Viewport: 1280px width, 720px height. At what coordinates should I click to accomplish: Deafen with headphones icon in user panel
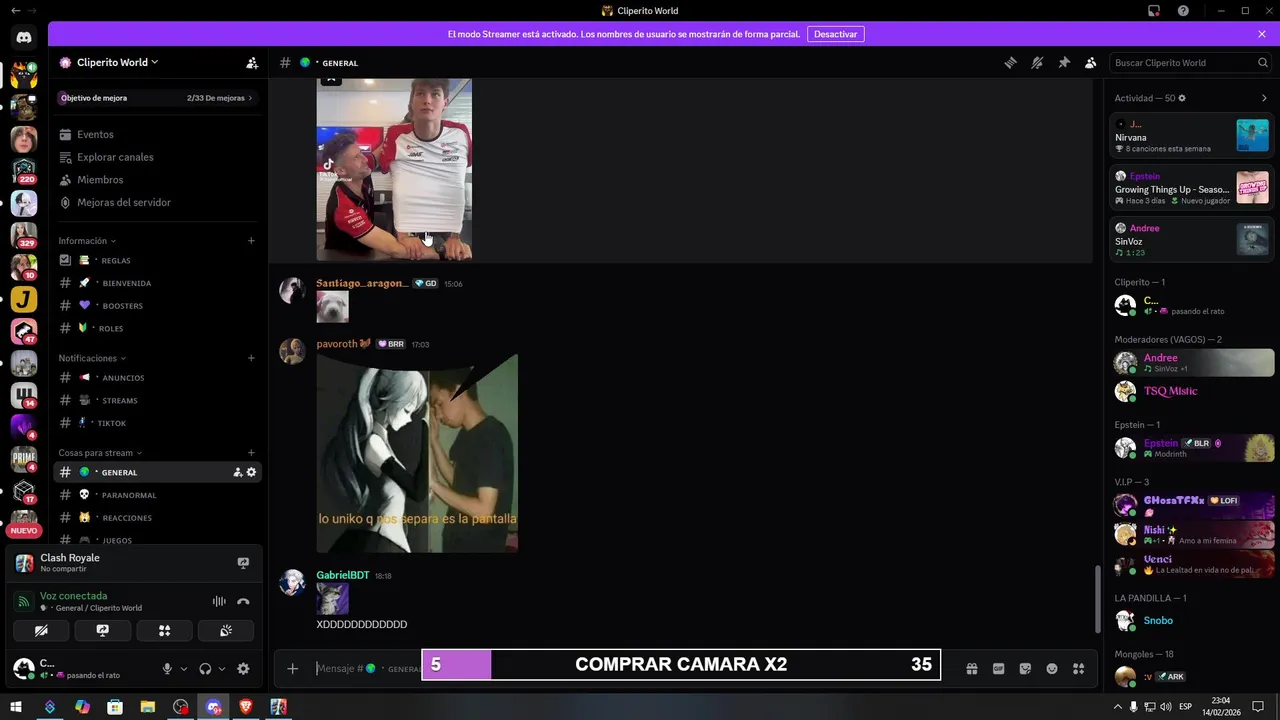click(205, 669)
